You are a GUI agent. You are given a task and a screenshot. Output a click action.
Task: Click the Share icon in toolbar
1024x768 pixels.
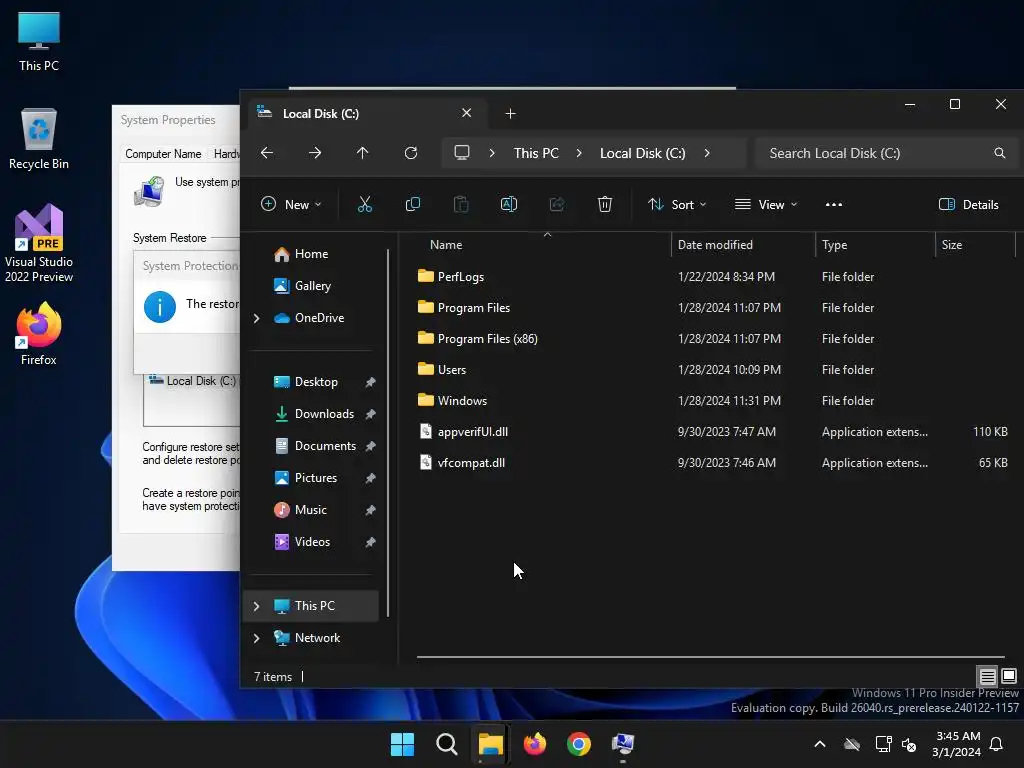coord(557,204)
